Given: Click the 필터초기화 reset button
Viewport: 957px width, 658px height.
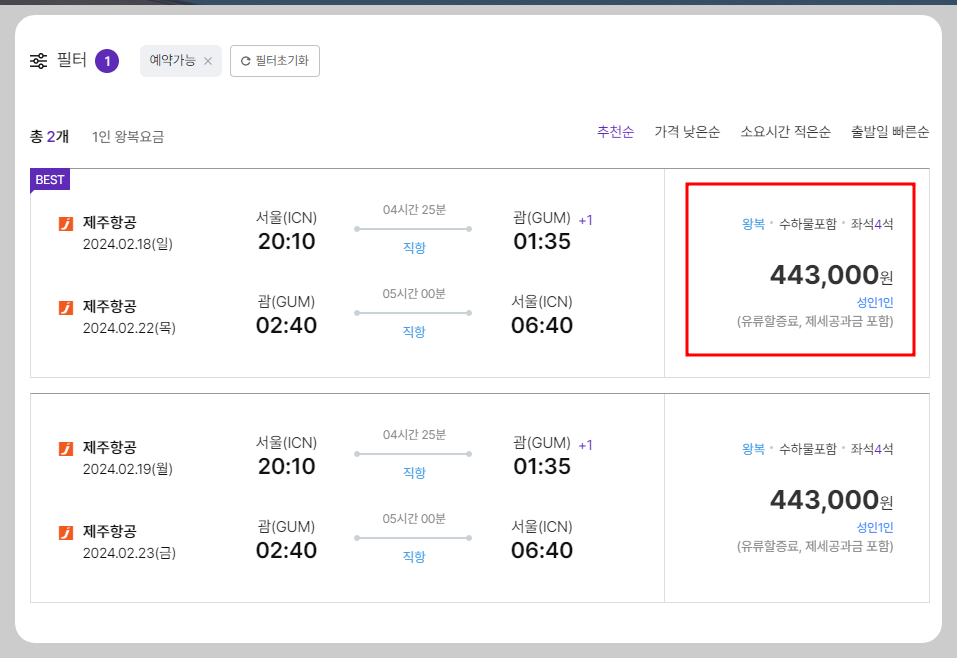Looking at the screenshot, I should 274,60.
